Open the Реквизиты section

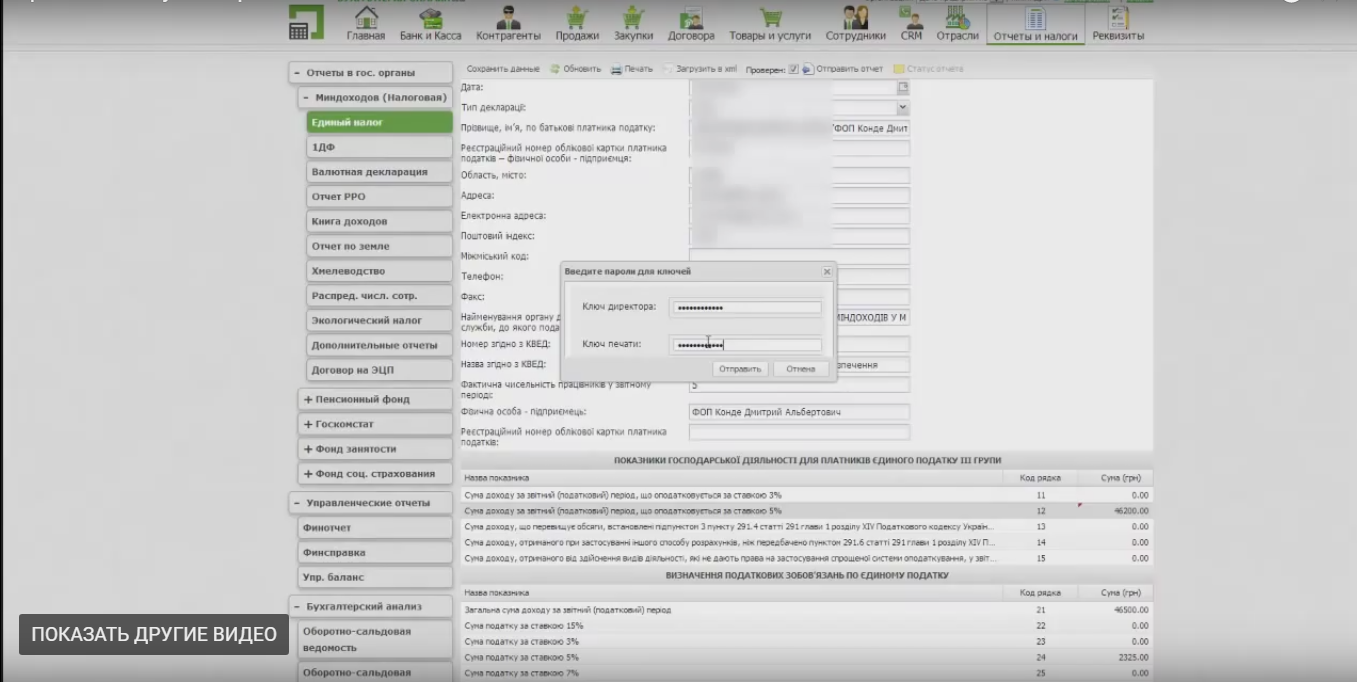1118,24
